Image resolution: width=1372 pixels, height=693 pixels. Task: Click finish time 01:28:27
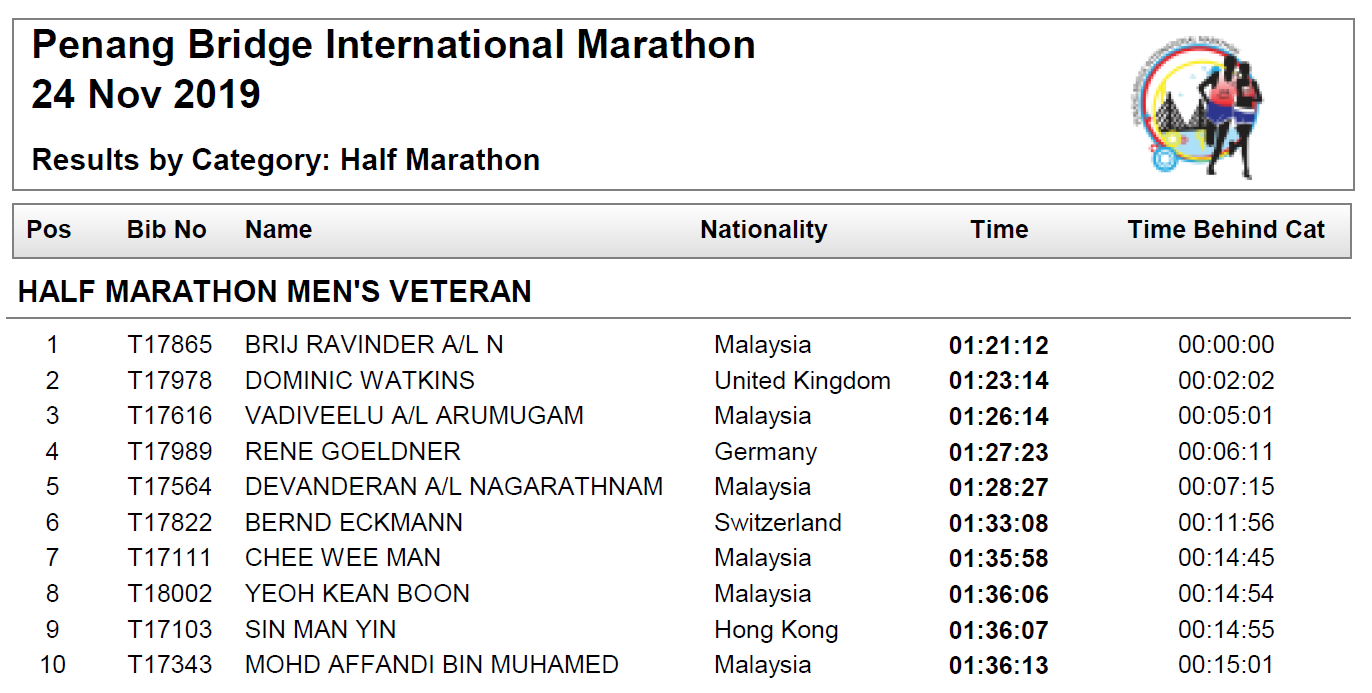point(999,488)
